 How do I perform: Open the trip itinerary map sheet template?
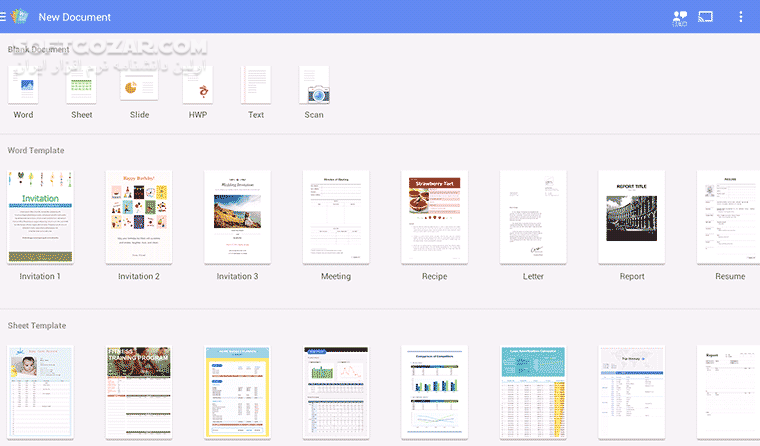[632, 392]
